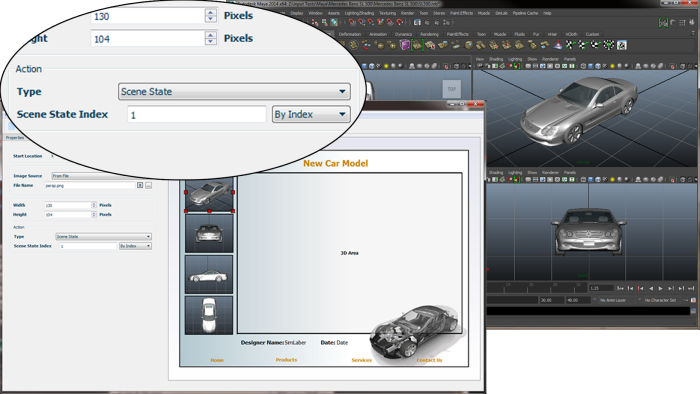Increase the magnified width 130 stepper
700x394 pixels.
211,12
